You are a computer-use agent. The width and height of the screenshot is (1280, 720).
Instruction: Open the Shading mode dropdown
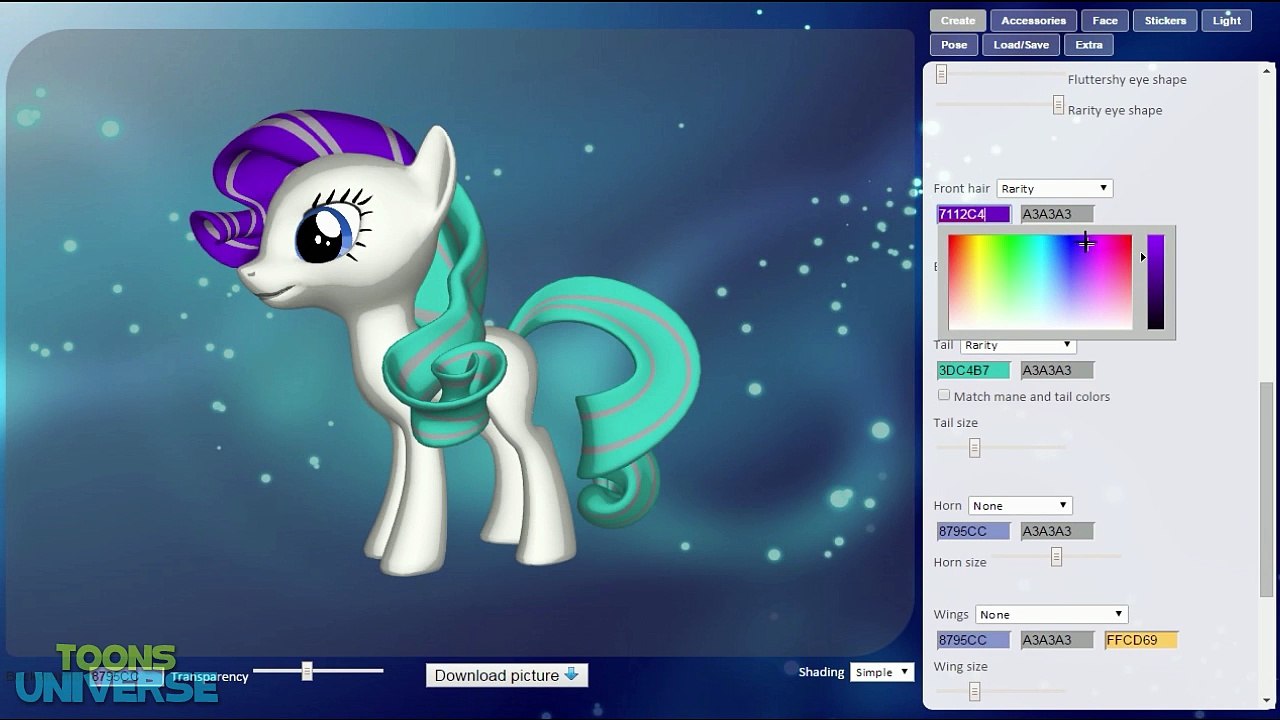point(881,672)
